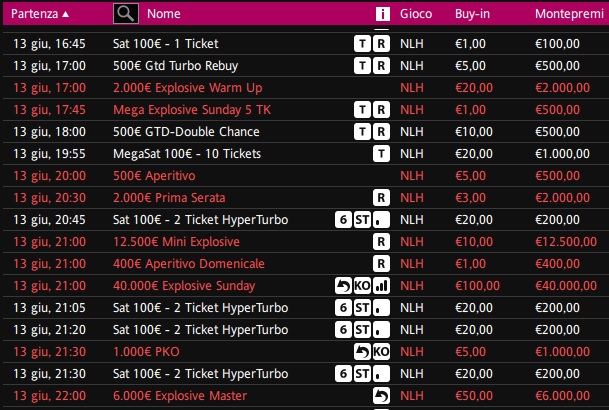Click the info 'i' column header icon

pos(383,14)
